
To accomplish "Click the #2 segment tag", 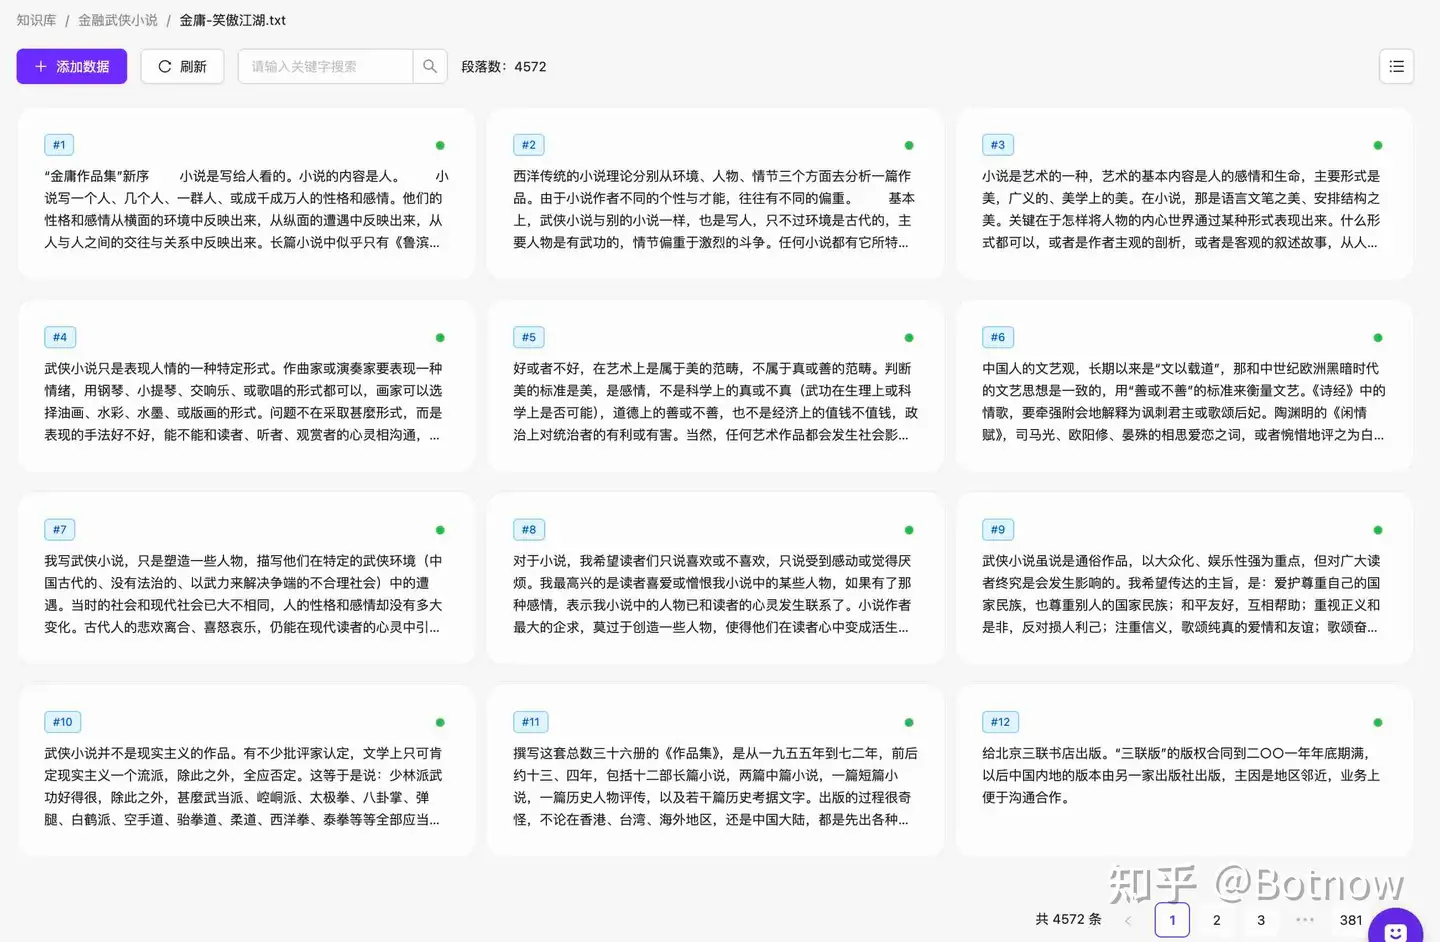I will click(529, 145).
